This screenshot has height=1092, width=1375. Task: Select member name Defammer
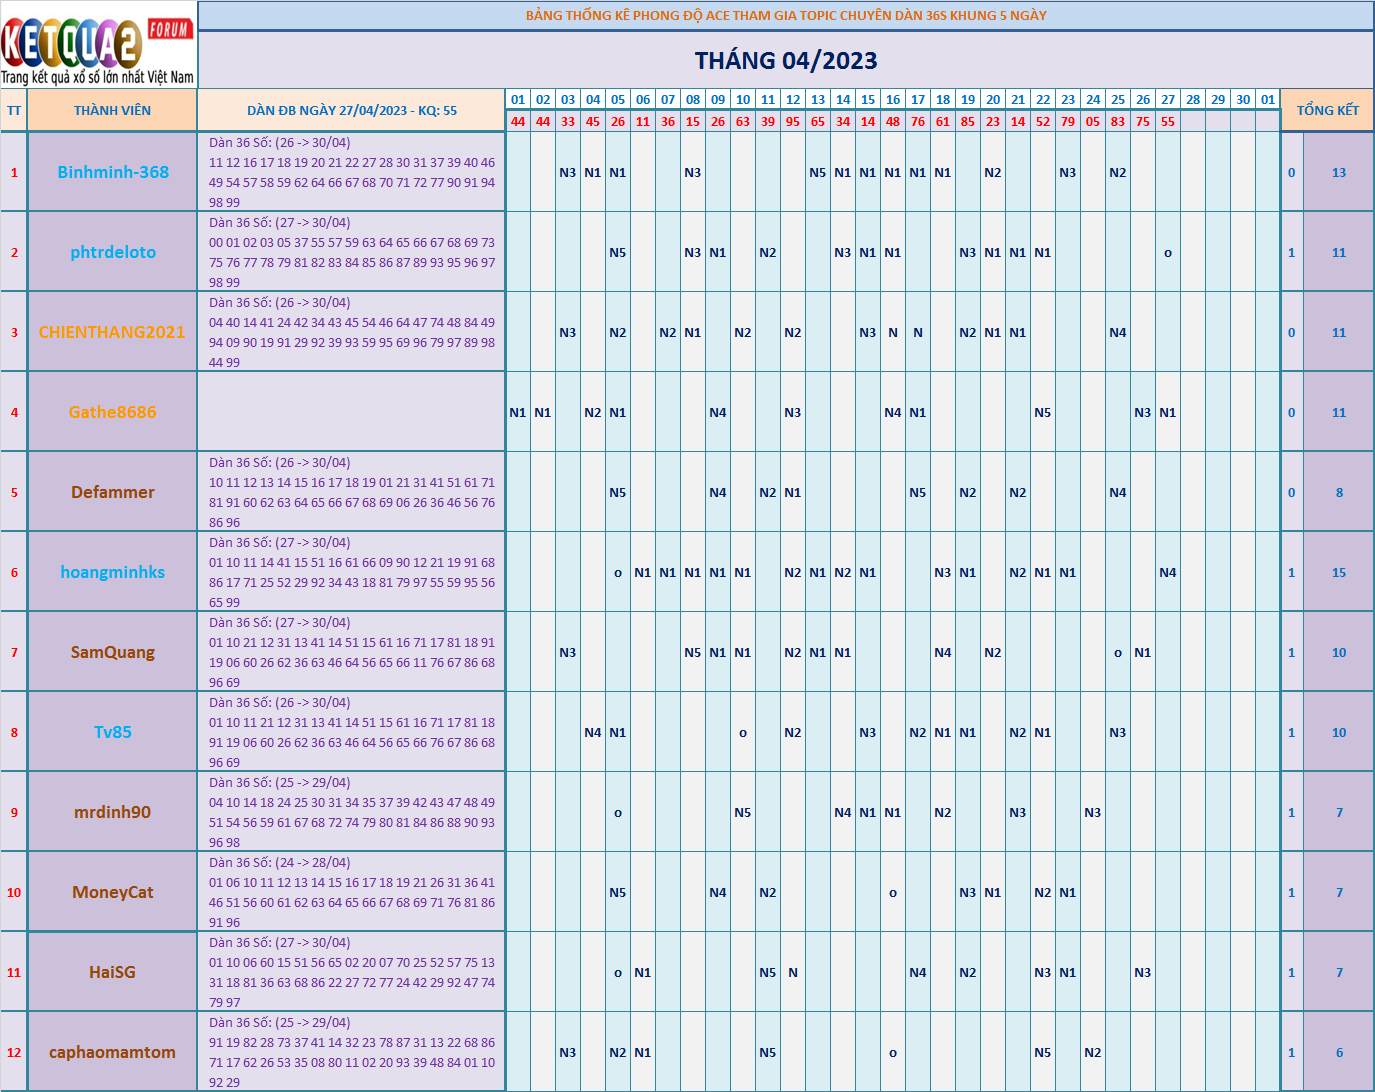point(113,492)
